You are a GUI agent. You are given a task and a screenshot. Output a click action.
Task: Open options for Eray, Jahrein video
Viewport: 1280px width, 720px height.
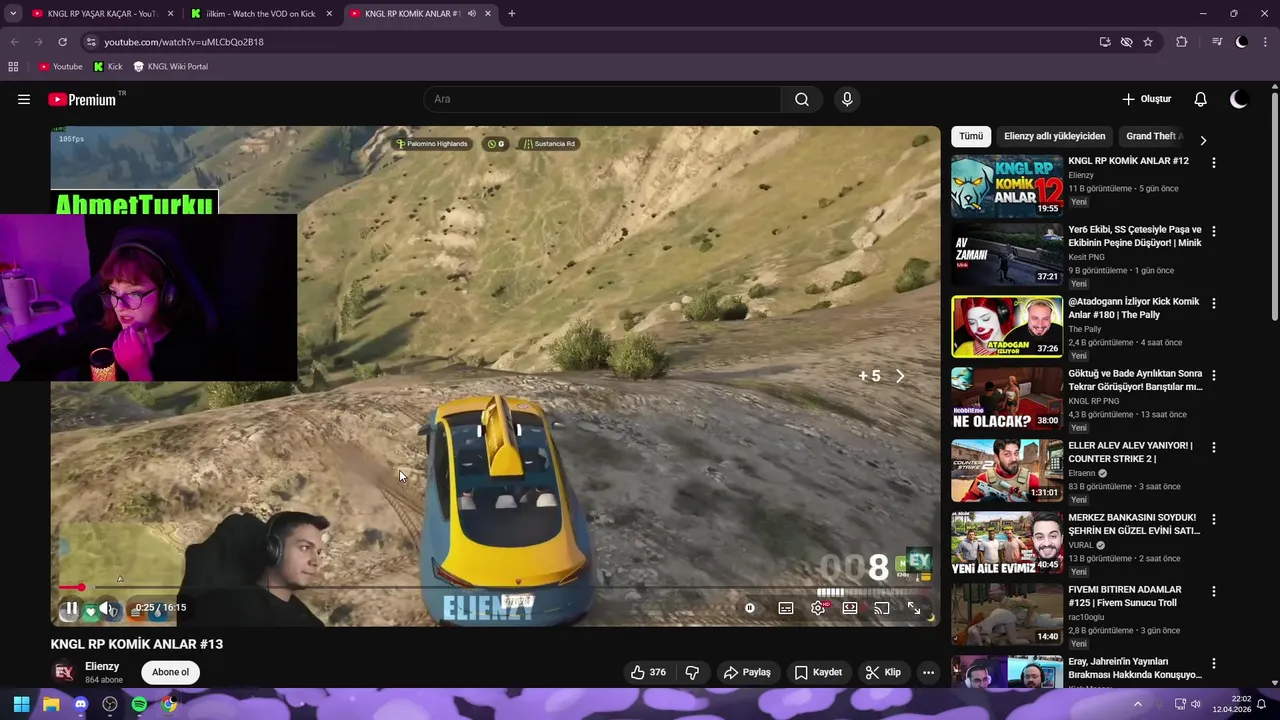(1214, 663)
